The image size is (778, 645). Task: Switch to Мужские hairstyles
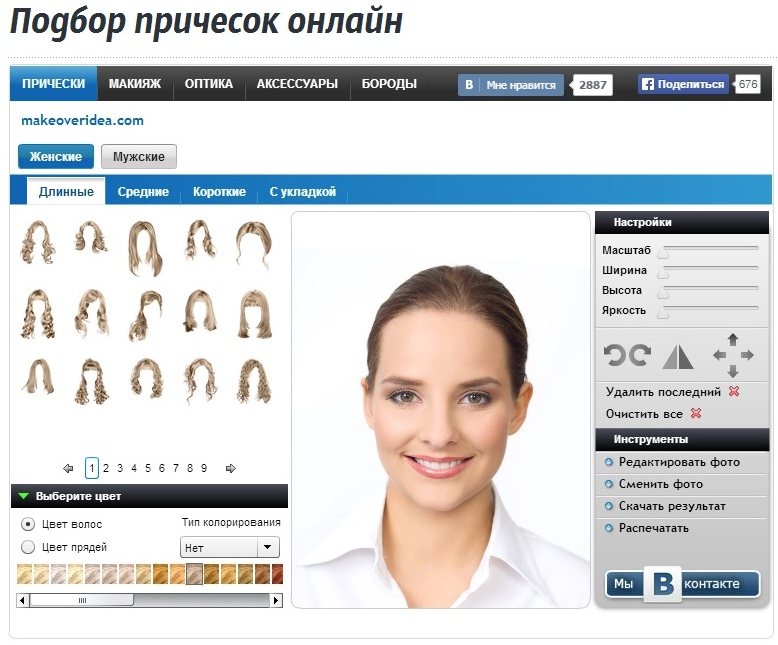coord(139,157)
